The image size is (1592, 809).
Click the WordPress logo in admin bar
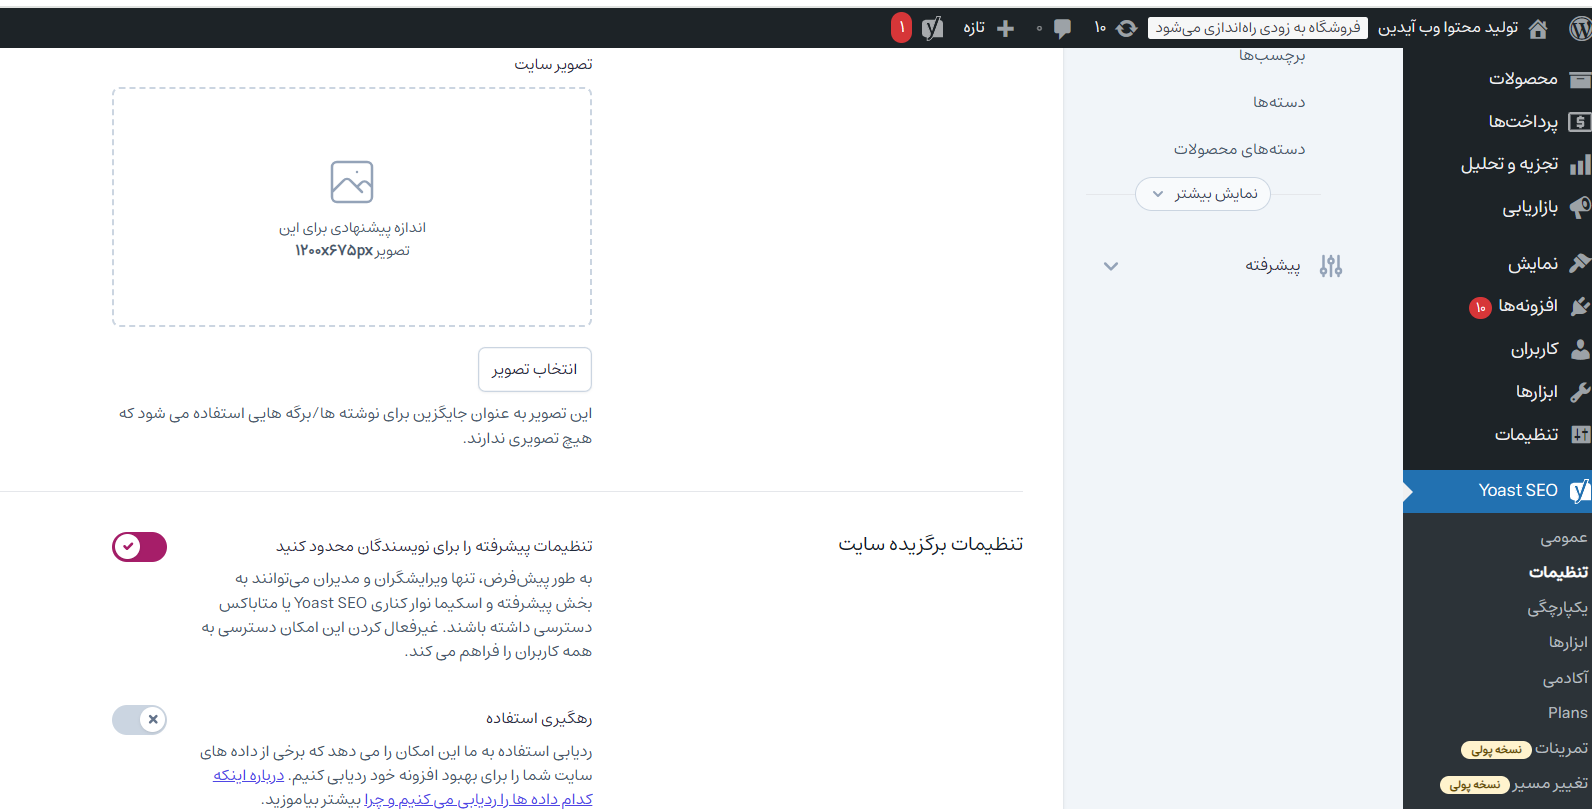1580,28
